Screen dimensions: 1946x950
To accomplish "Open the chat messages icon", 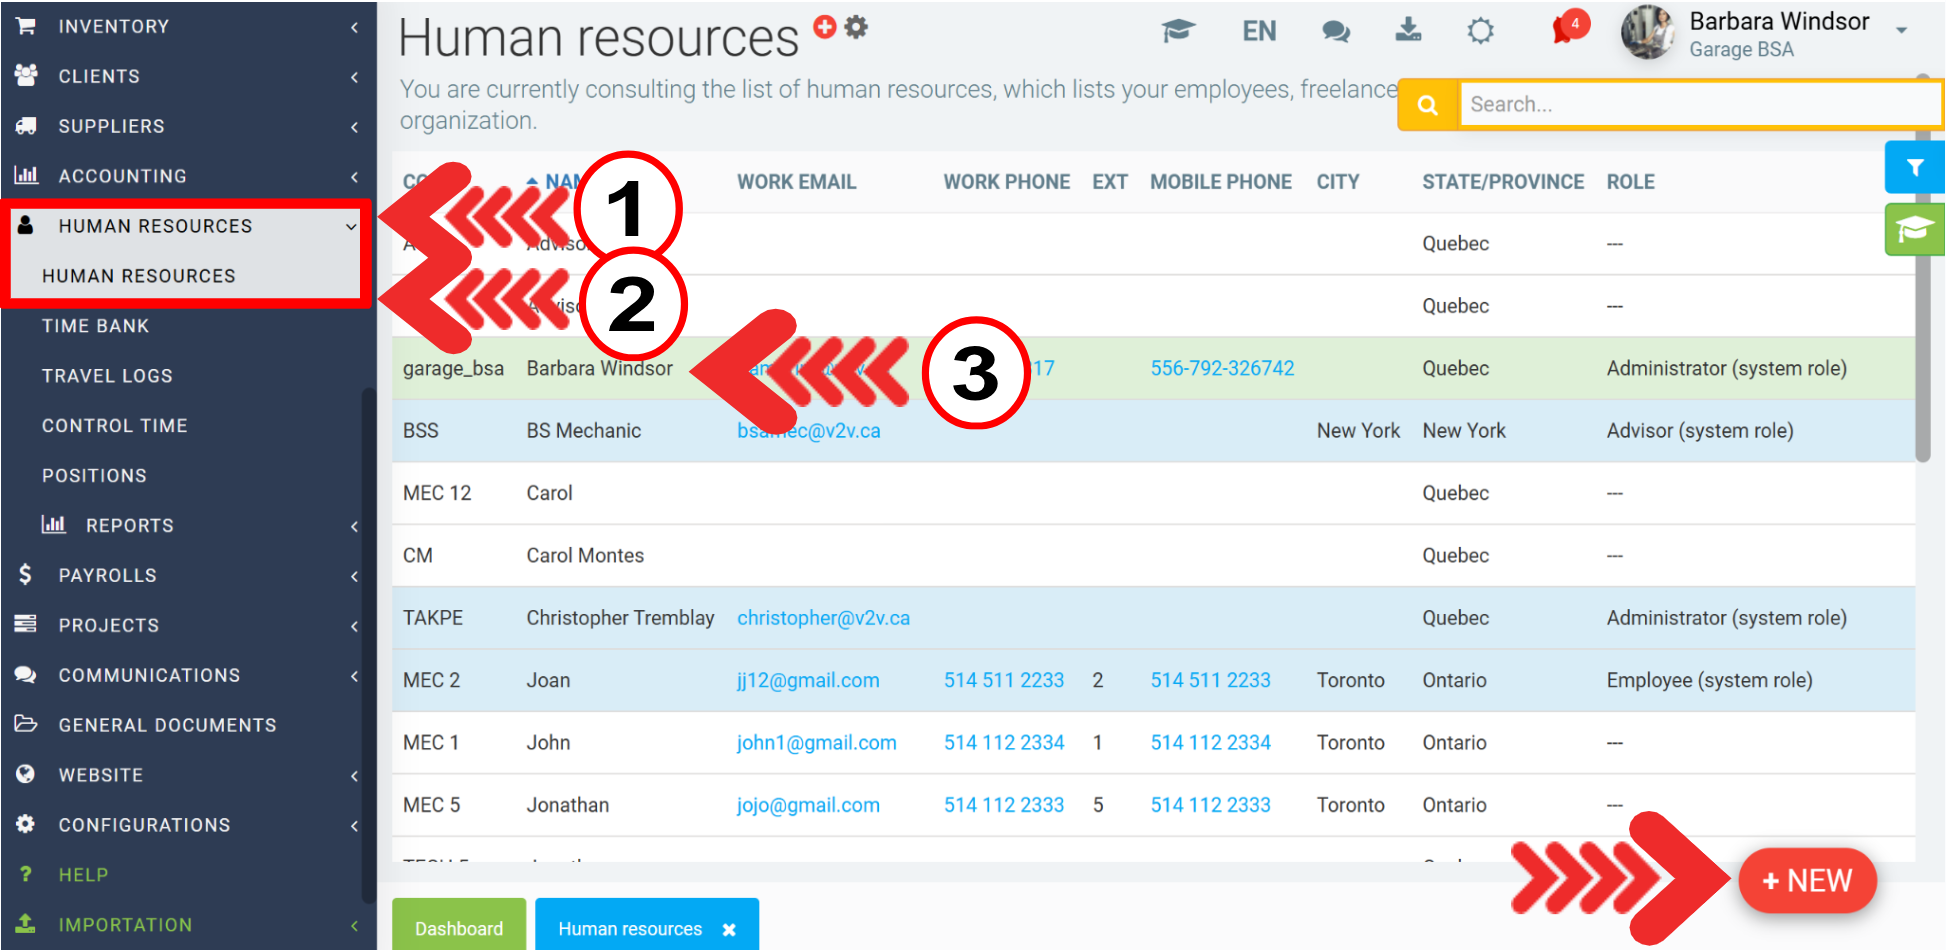I will pyautogui.click(x=1335, y=31).
